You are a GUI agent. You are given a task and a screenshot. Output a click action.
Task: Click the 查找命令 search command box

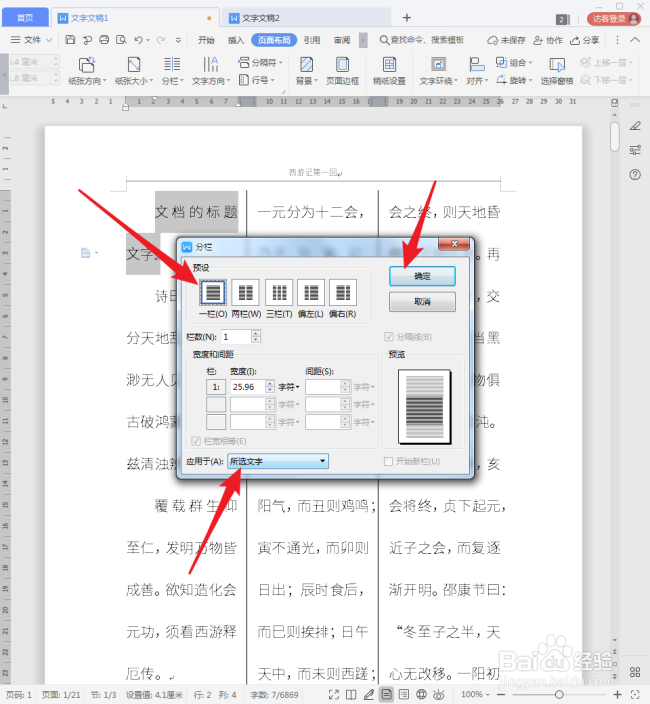(422, 40)
